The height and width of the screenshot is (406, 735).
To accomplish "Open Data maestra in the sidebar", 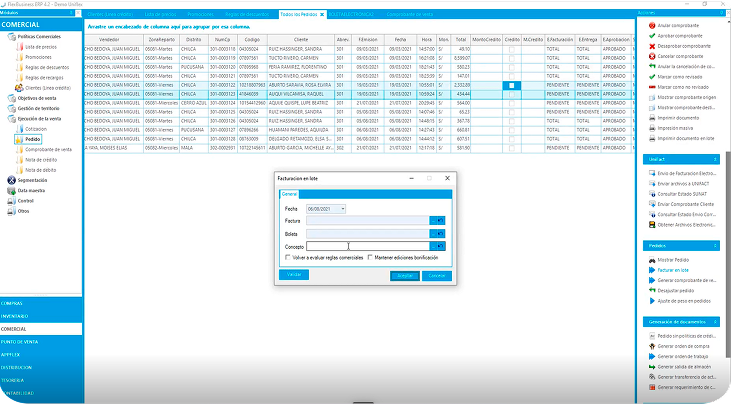I will point(11,189).
